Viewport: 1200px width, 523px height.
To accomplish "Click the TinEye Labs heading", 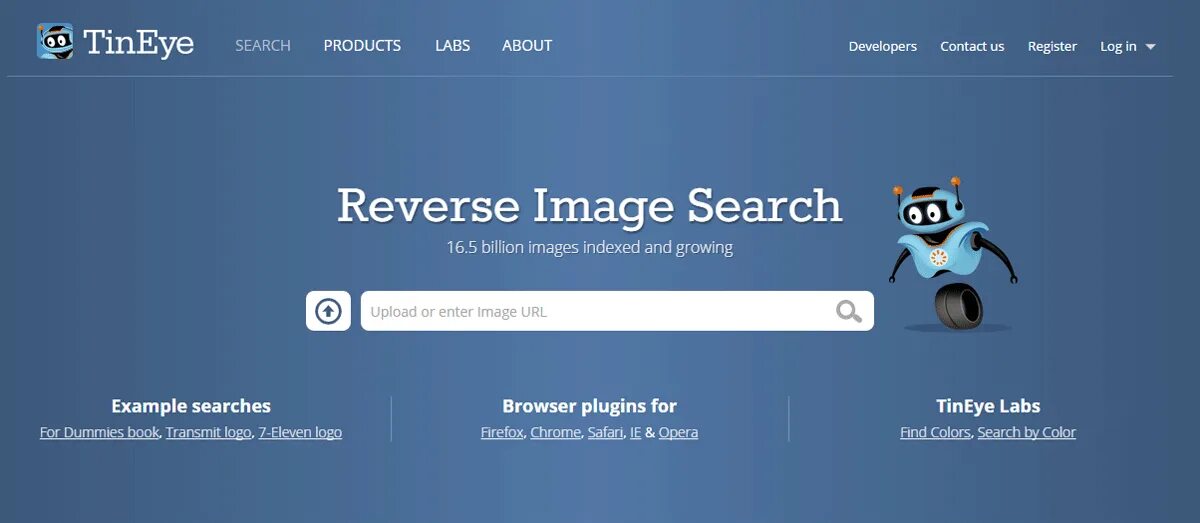I will coord(988,406).
